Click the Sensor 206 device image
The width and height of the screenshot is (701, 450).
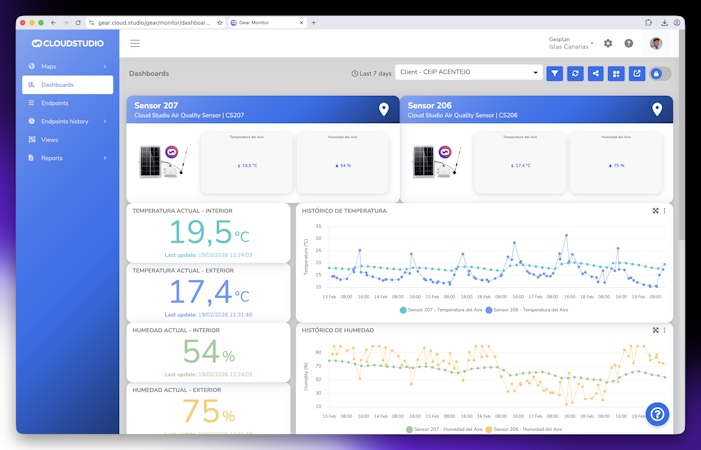pyautogui.click(x=436, y=161)
